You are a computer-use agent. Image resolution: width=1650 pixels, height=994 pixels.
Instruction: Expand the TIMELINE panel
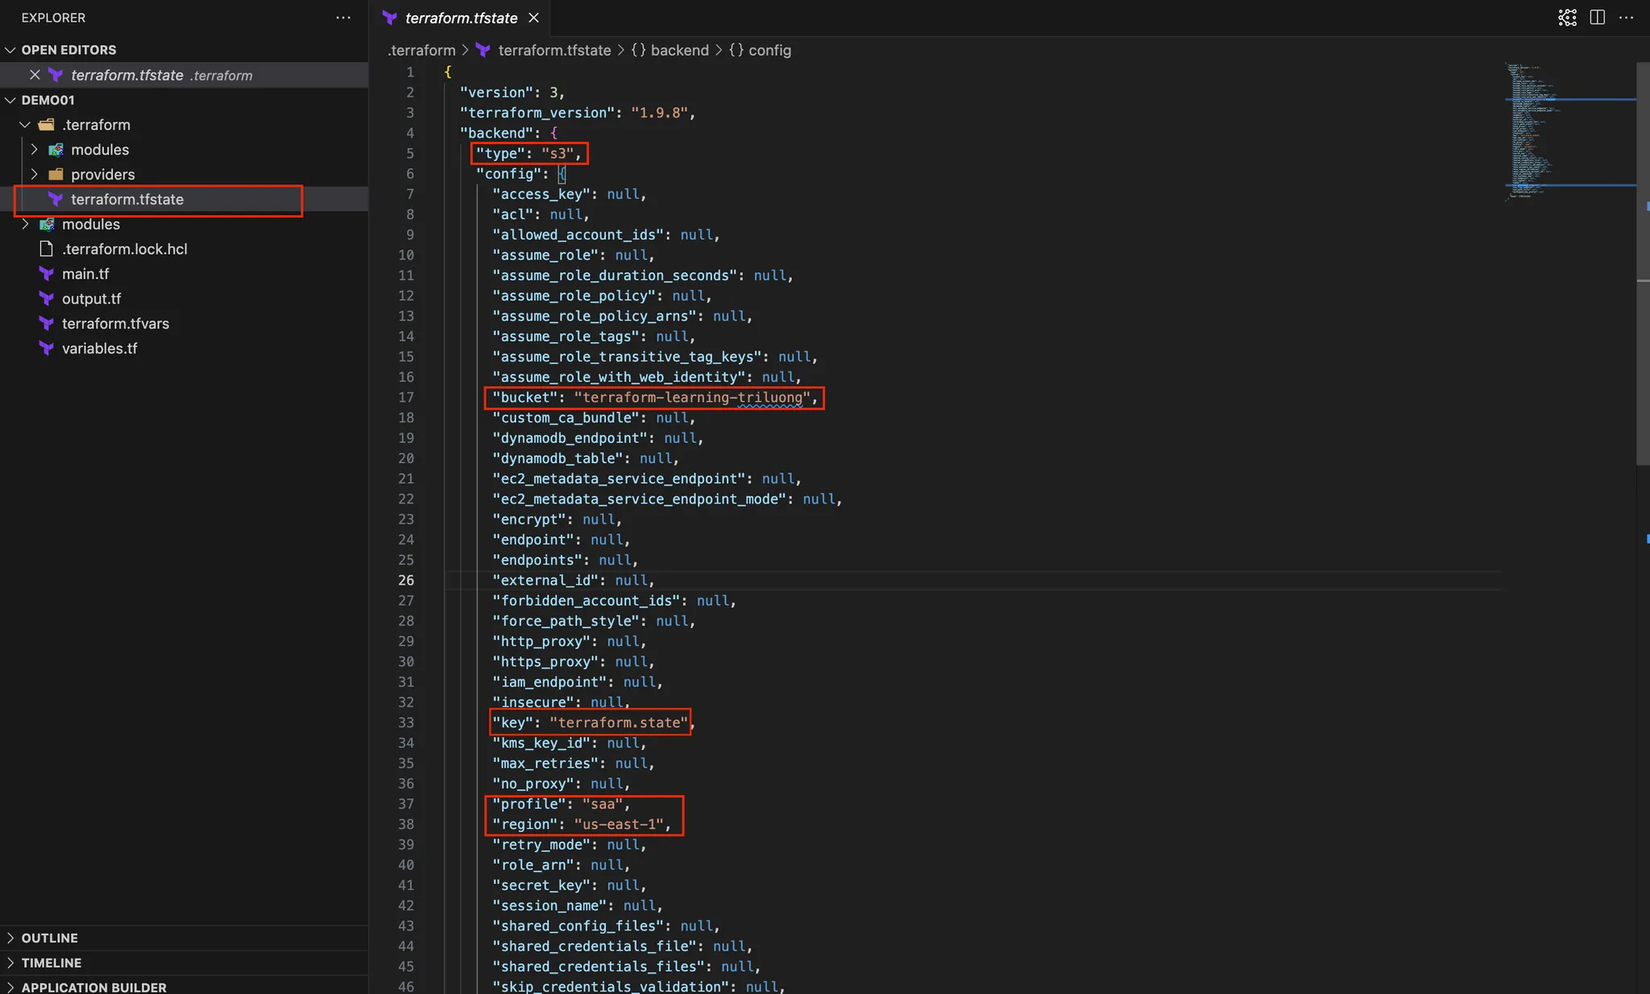[51, 963]
